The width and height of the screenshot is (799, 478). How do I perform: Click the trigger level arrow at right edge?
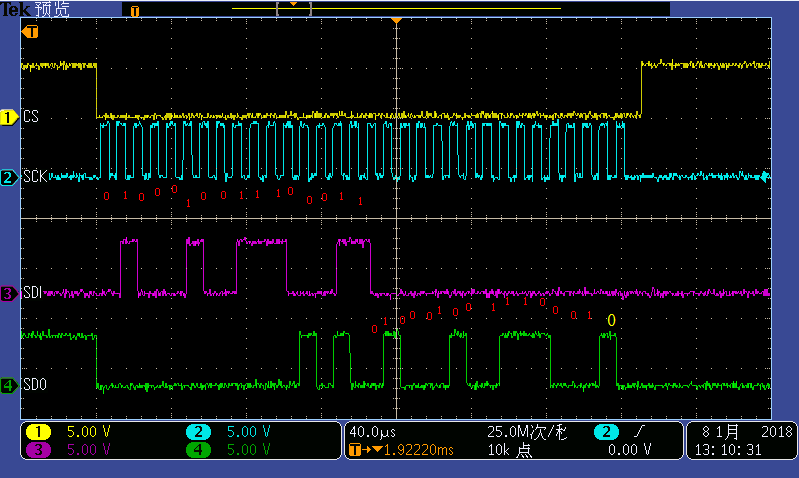click(765, 177)
